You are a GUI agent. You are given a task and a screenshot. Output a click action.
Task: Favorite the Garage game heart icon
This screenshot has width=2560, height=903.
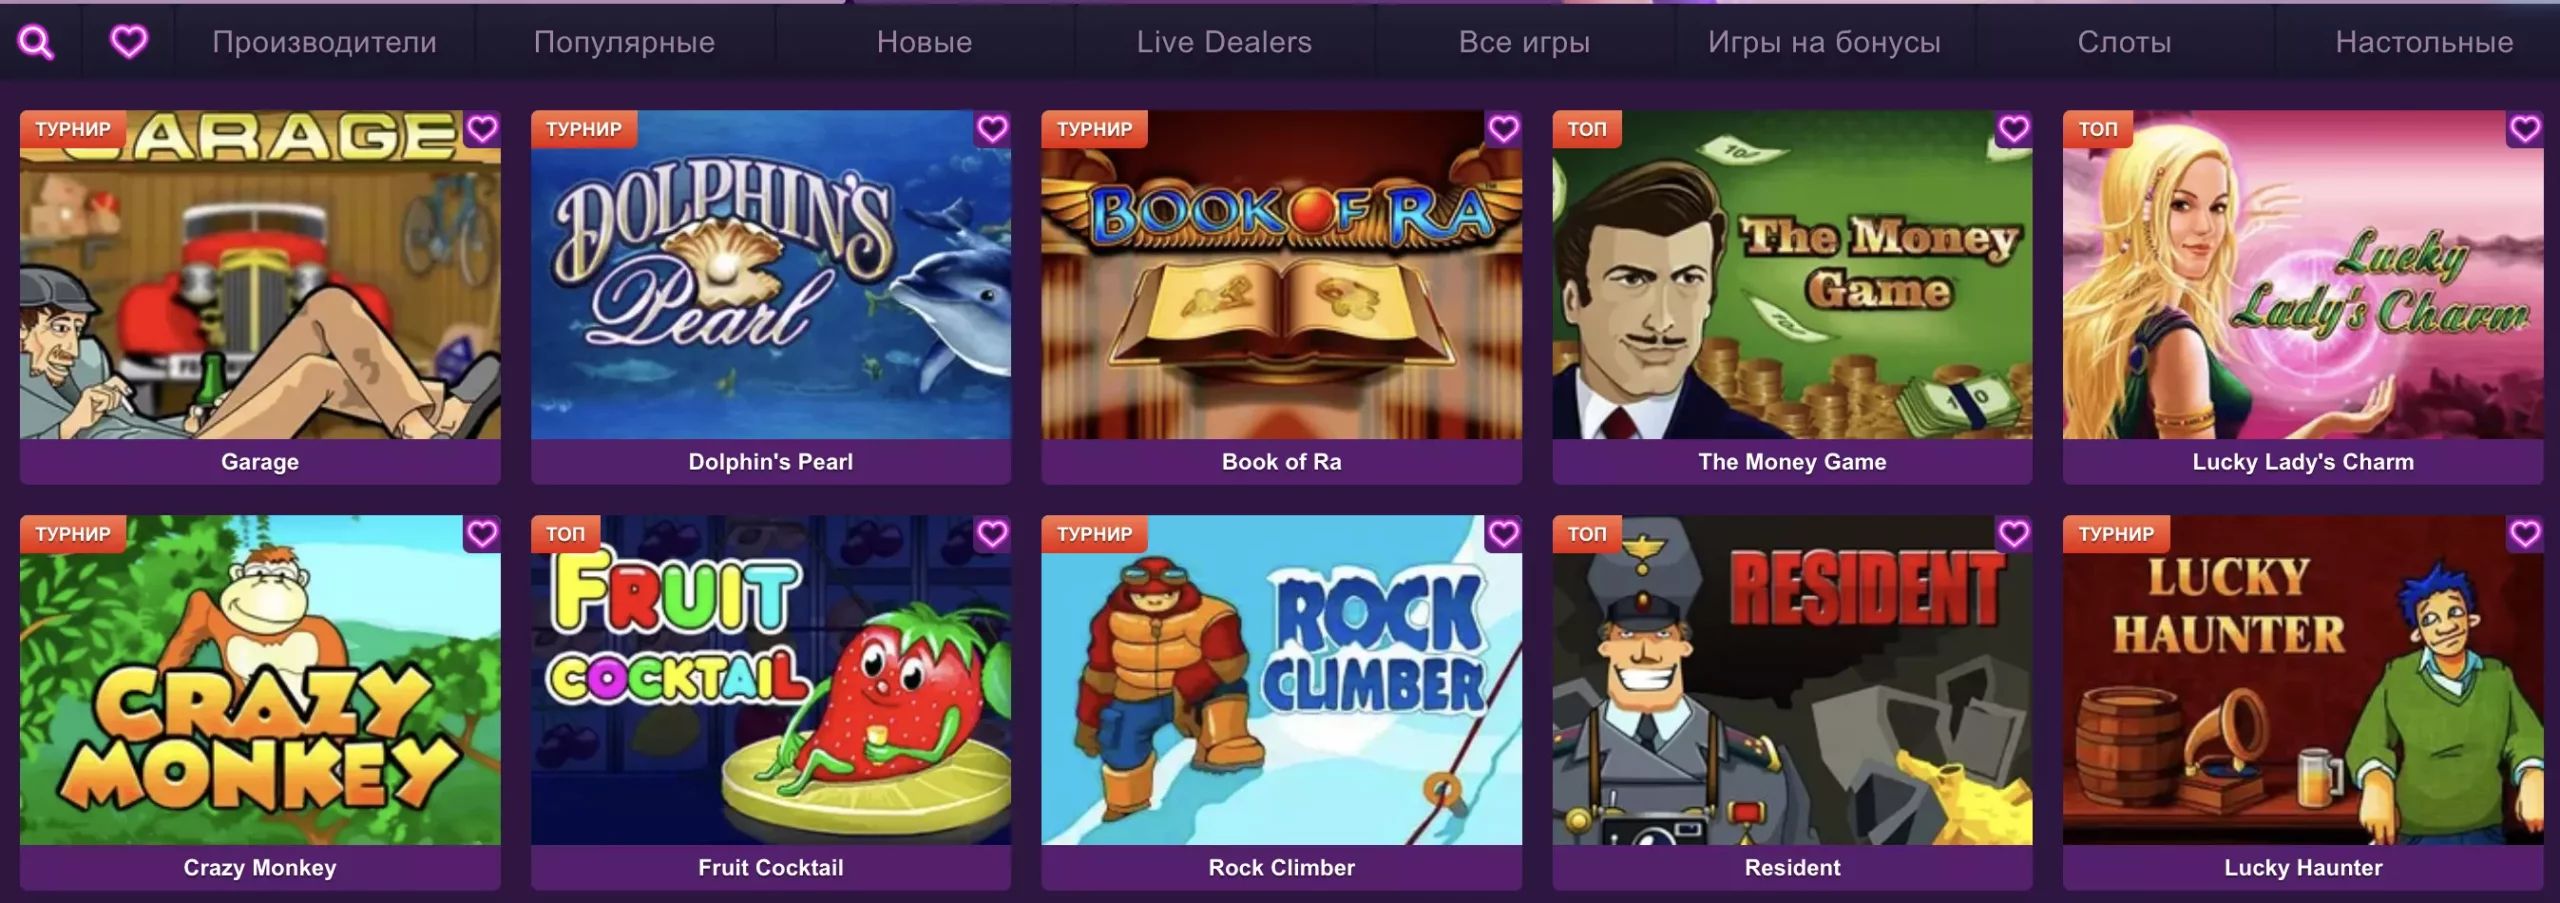point(482,129)
